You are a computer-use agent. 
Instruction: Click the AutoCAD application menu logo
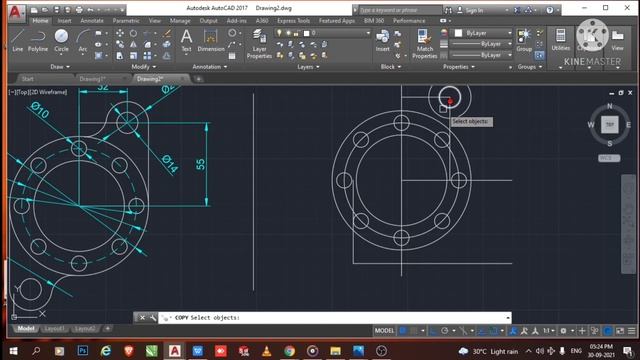[x=15, y=12]
